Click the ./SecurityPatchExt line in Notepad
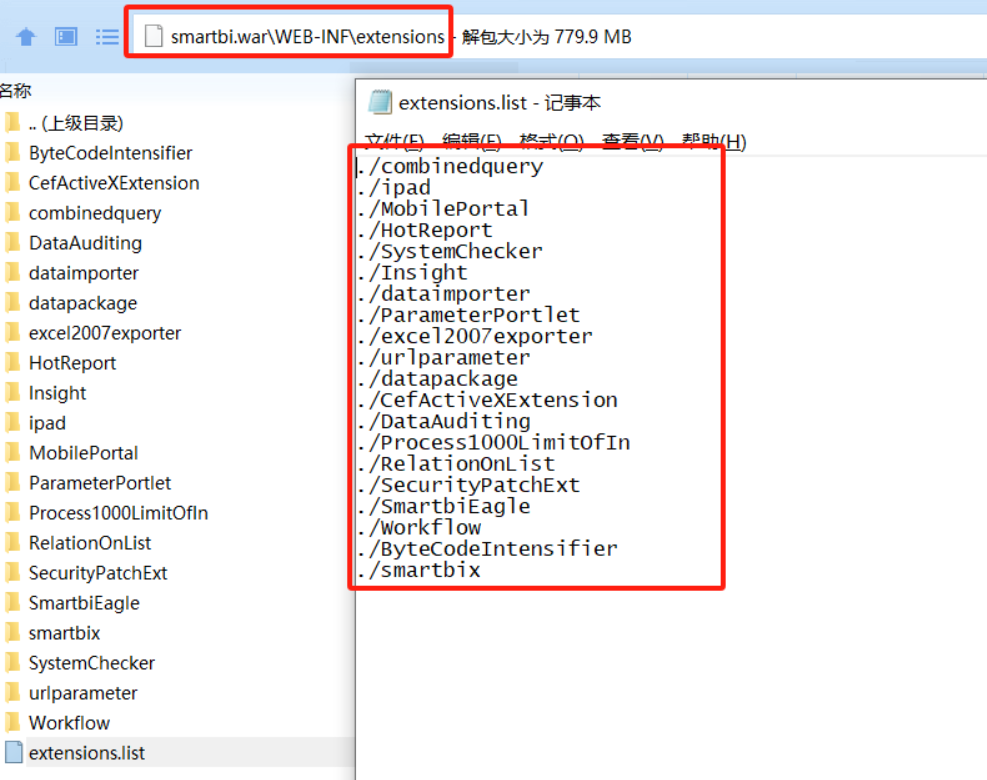987x780 pixels. pyautogui.click(x=468, y=485)
